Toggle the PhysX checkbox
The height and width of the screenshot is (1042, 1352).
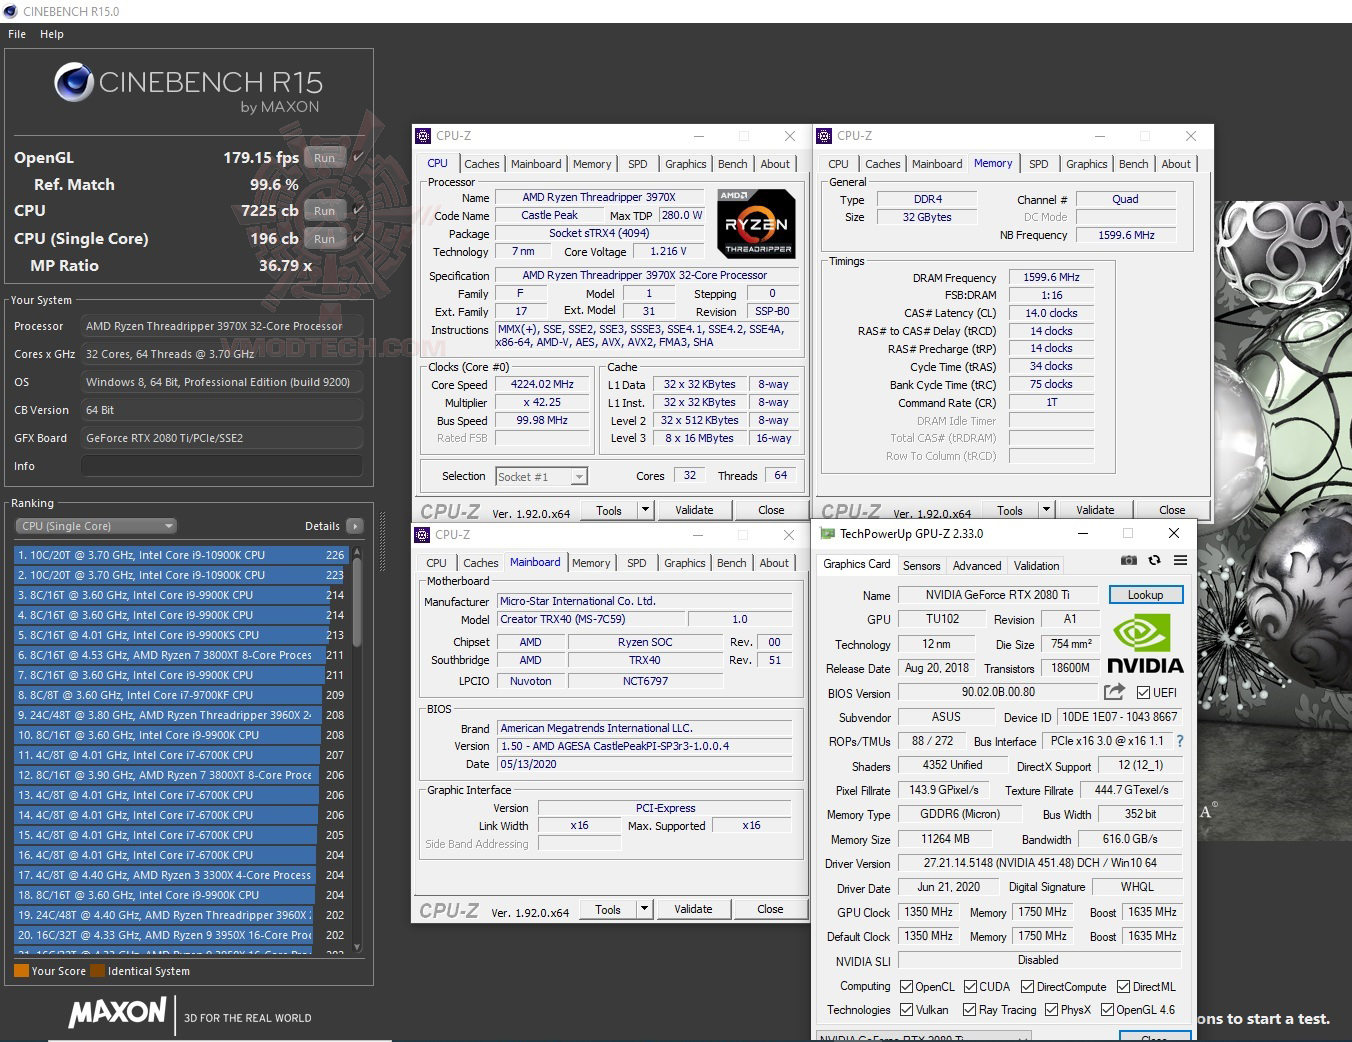1051,1010
